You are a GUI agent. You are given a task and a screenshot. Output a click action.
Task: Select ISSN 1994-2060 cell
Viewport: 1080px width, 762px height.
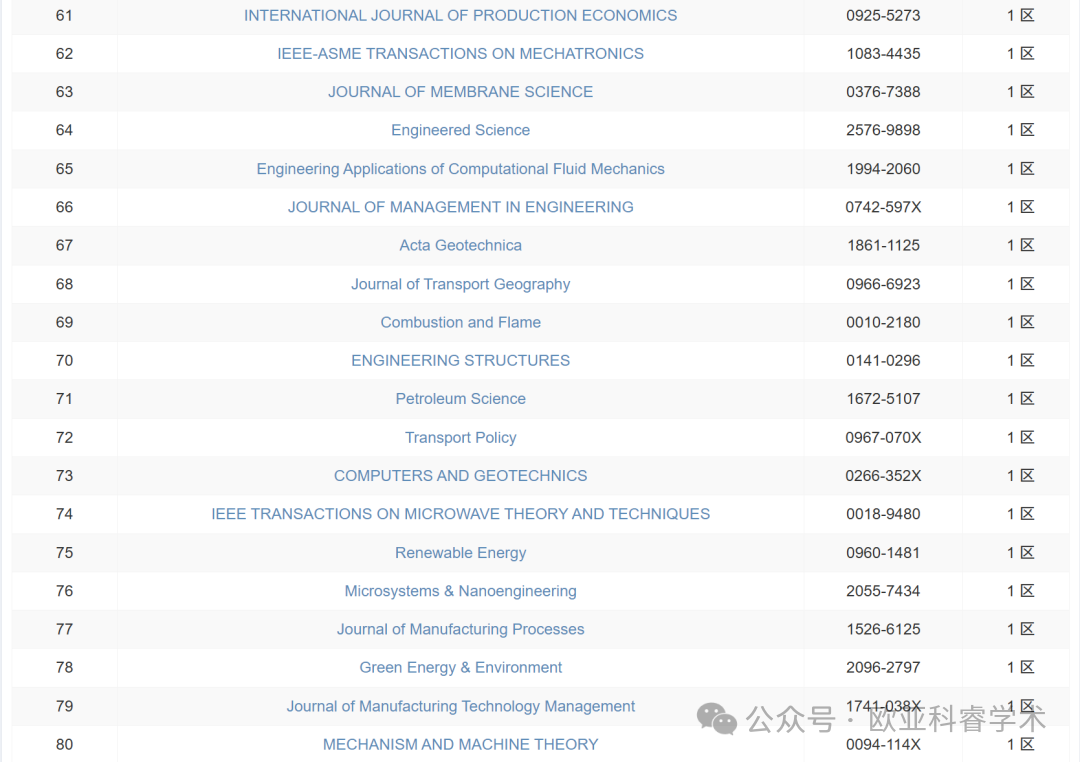(x=883, y=169)
